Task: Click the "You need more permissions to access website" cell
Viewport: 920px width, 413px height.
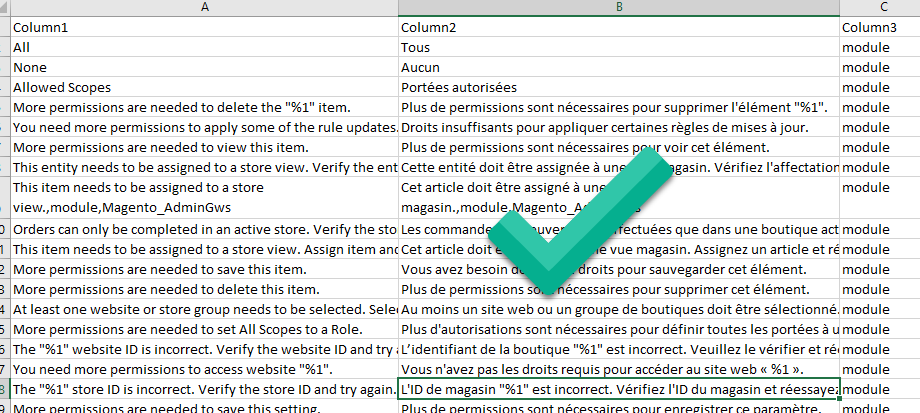Action: tap(204, 369)
